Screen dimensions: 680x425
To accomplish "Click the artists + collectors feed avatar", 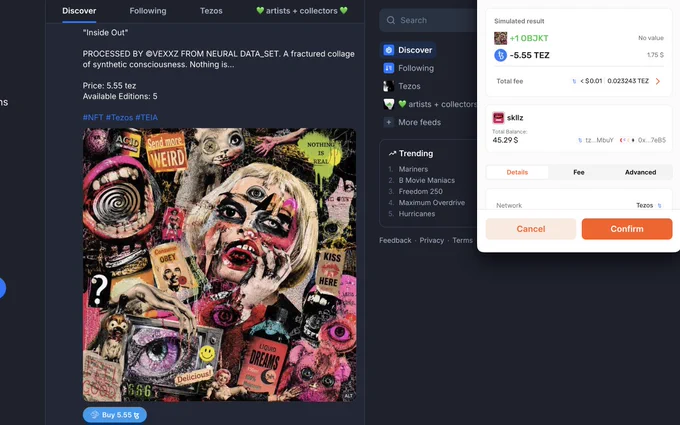I will point(389,104).
